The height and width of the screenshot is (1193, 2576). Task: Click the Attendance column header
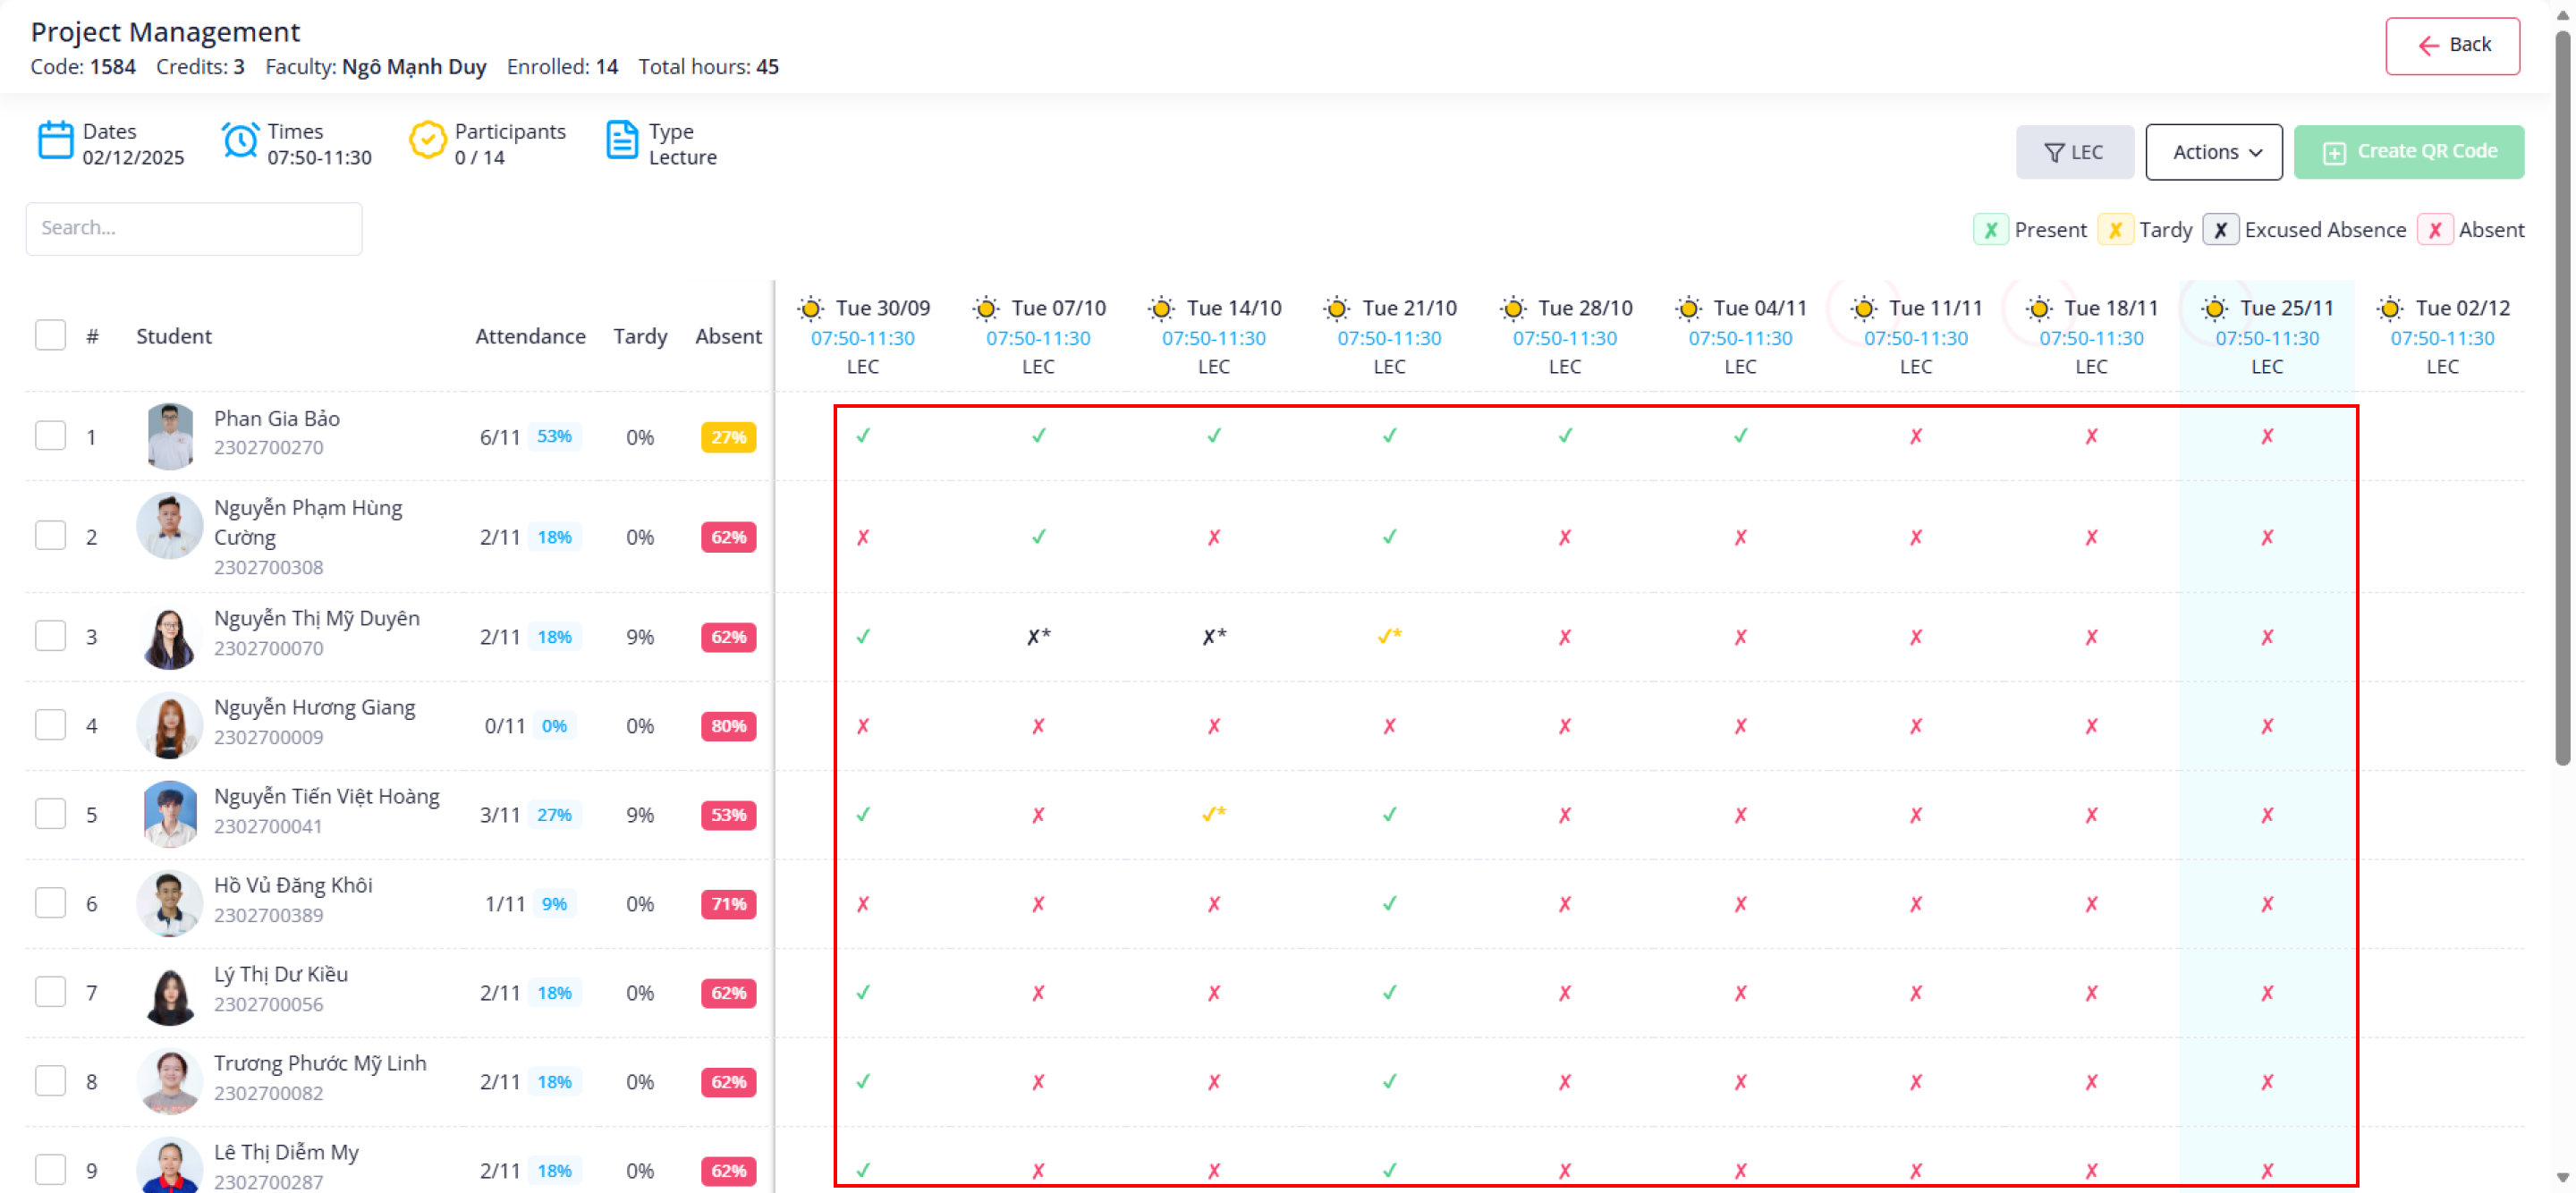[x=530, y=336]
